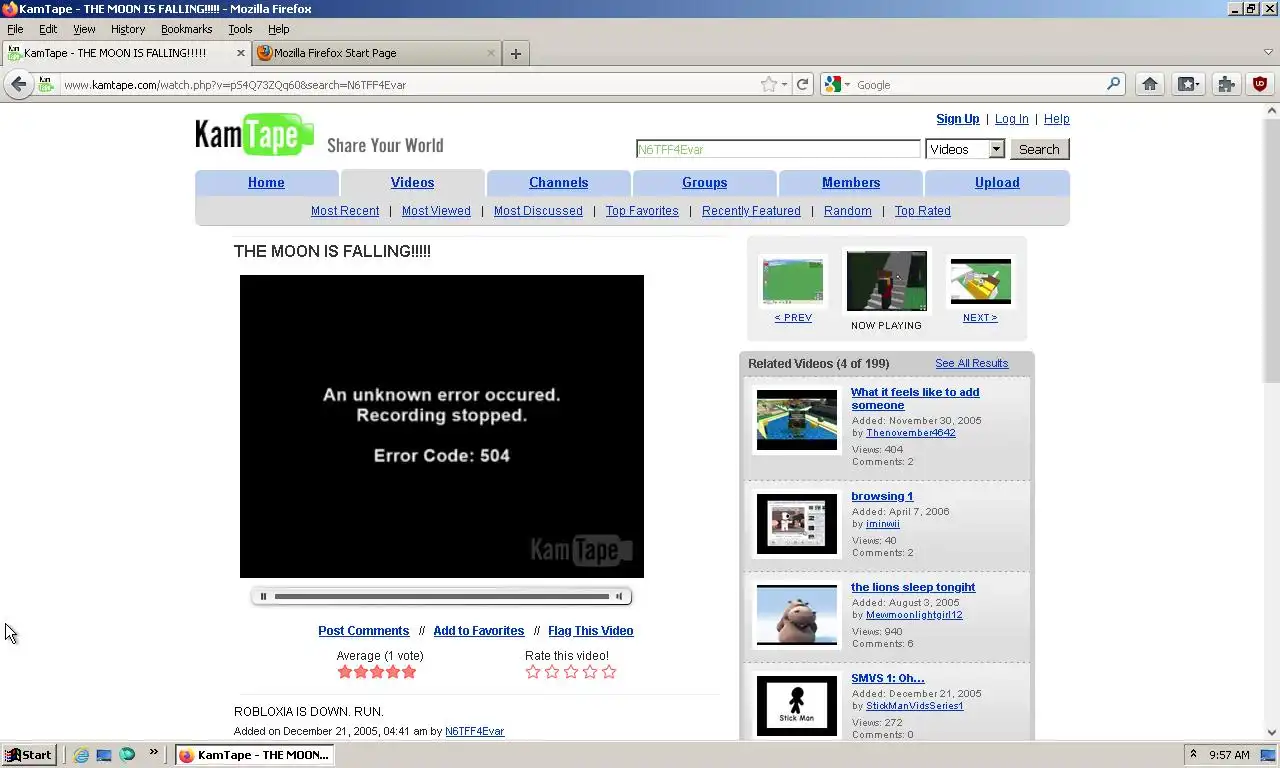Rate this video three stars
The height and width of the screenshot is (768, 1280).
[571, 672]
